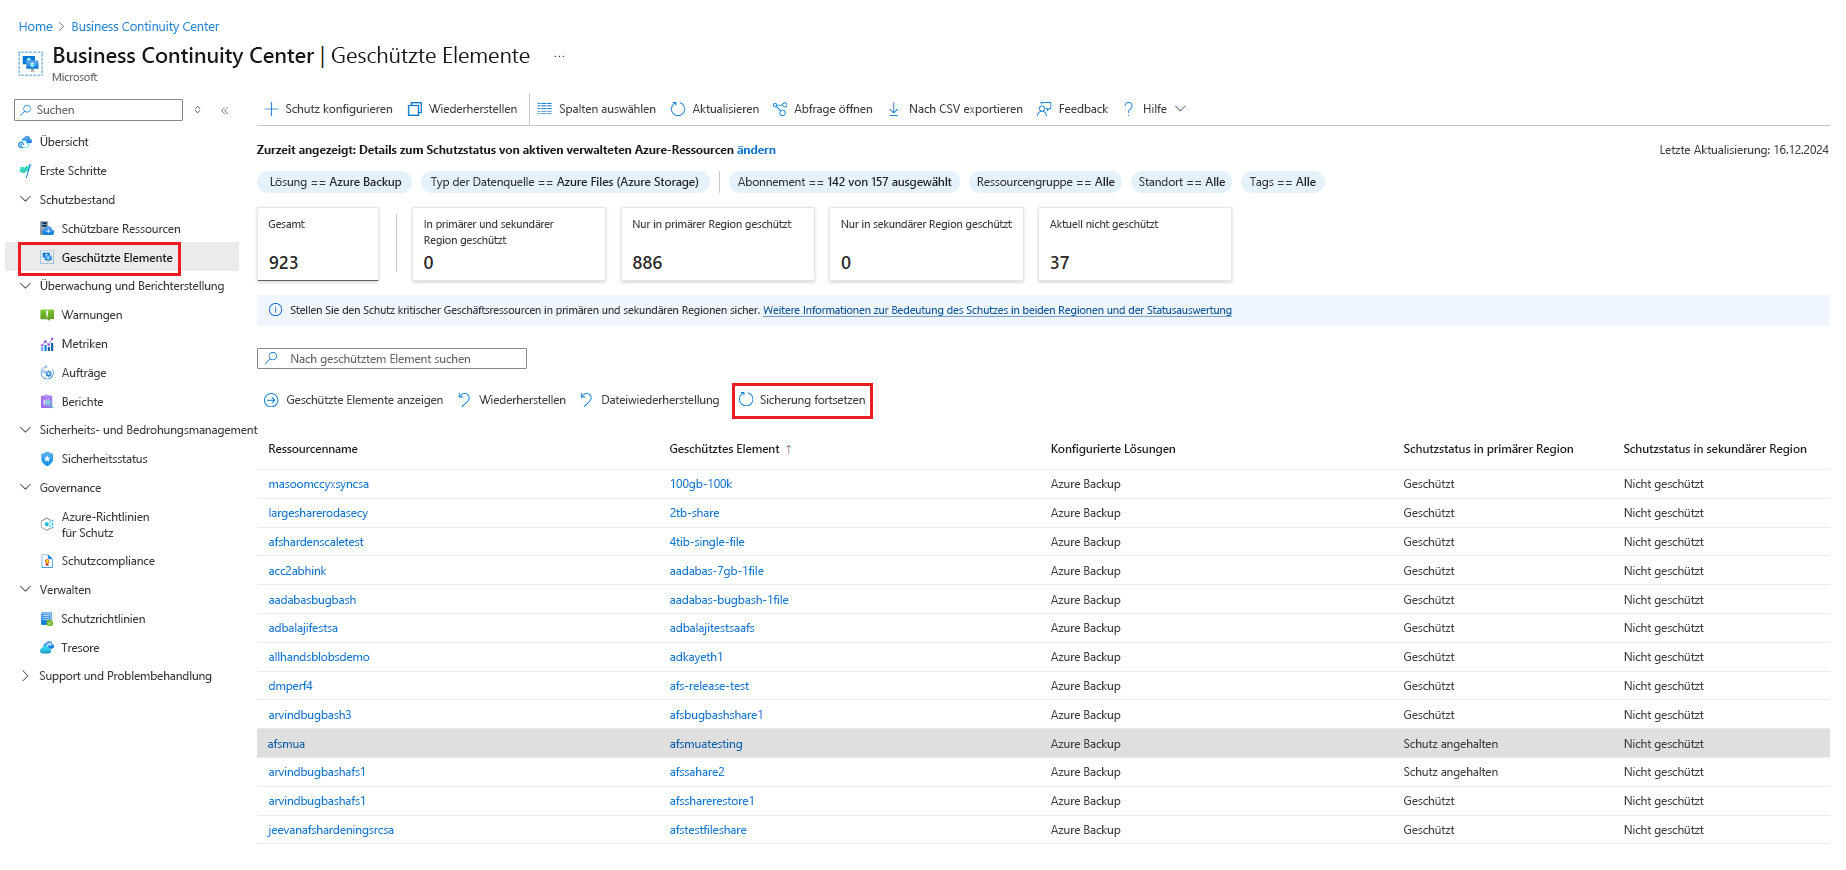Open the Lösung == Azure Backup filter
The height and width of the screenshot is (870, 1846).
[335, 182]
